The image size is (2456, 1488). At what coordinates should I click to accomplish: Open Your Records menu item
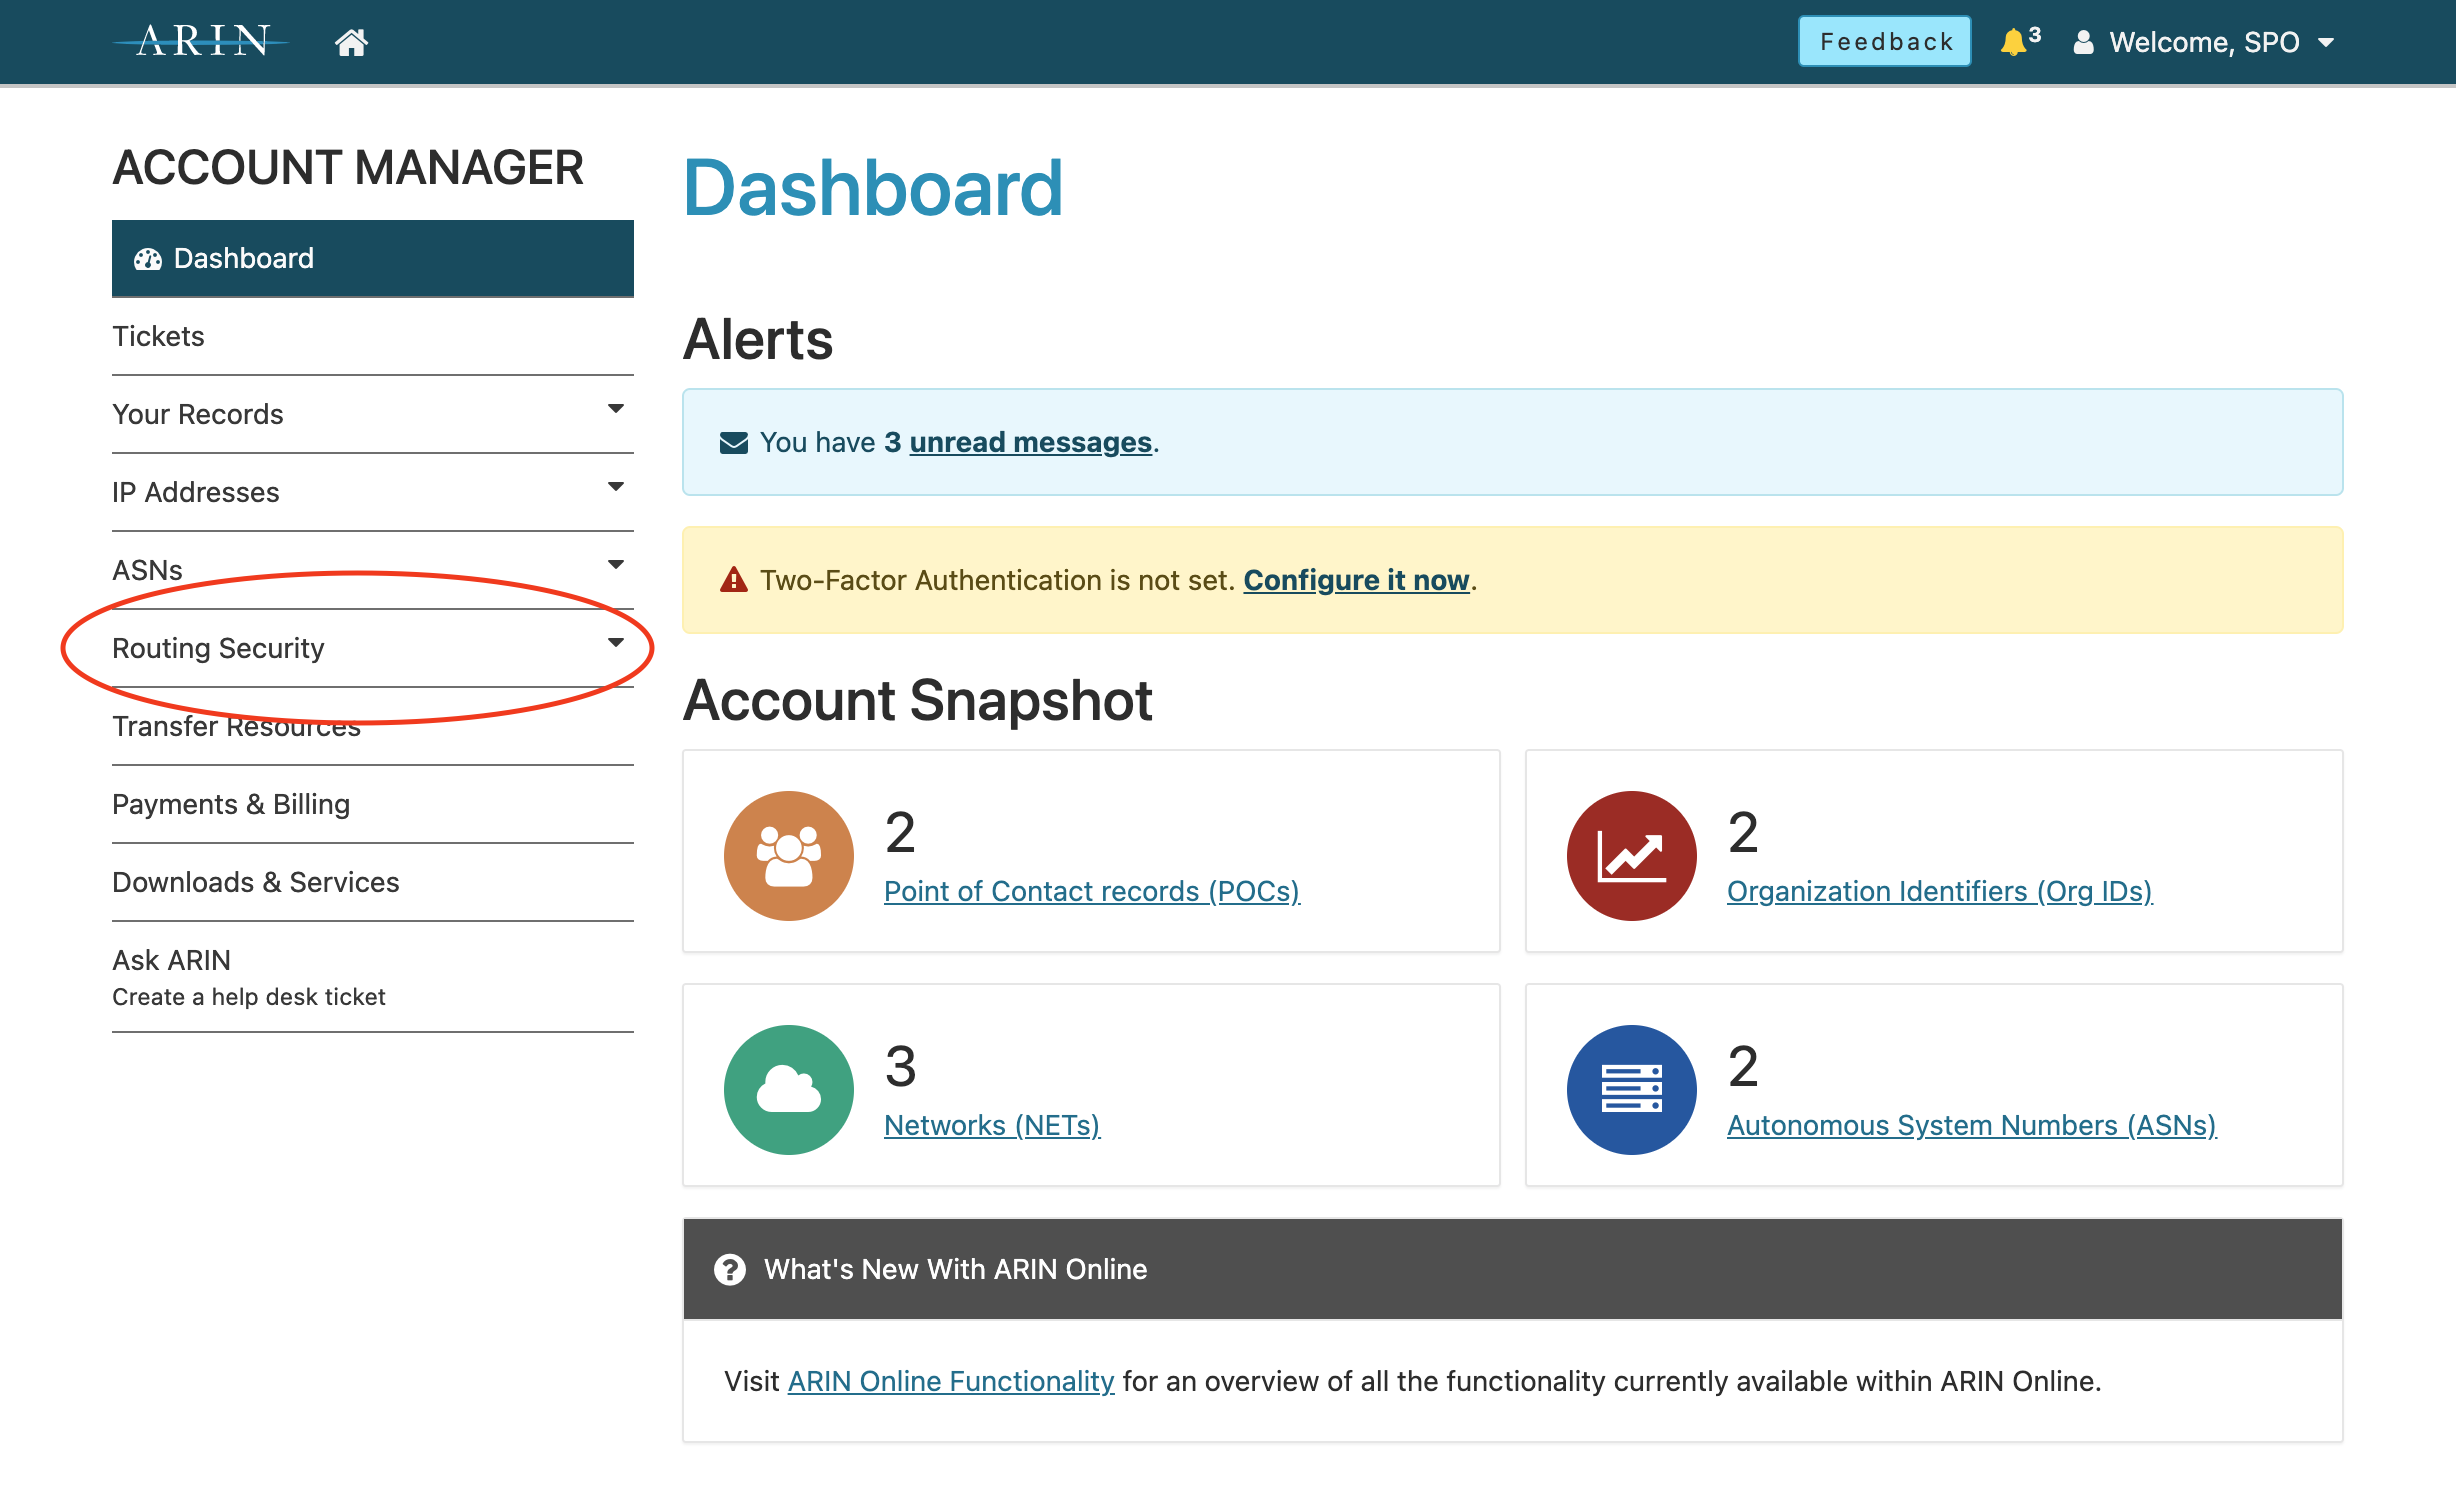click(x=373, y=414)
